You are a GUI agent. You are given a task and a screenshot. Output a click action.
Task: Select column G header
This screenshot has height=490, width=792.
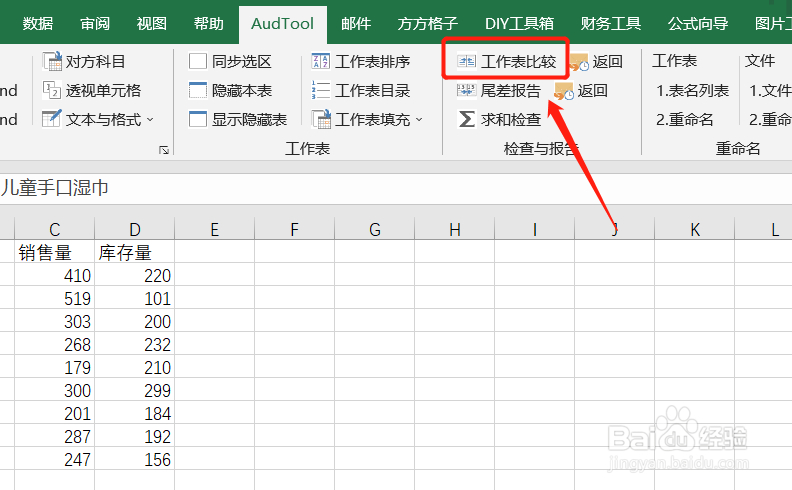[374, 229]
